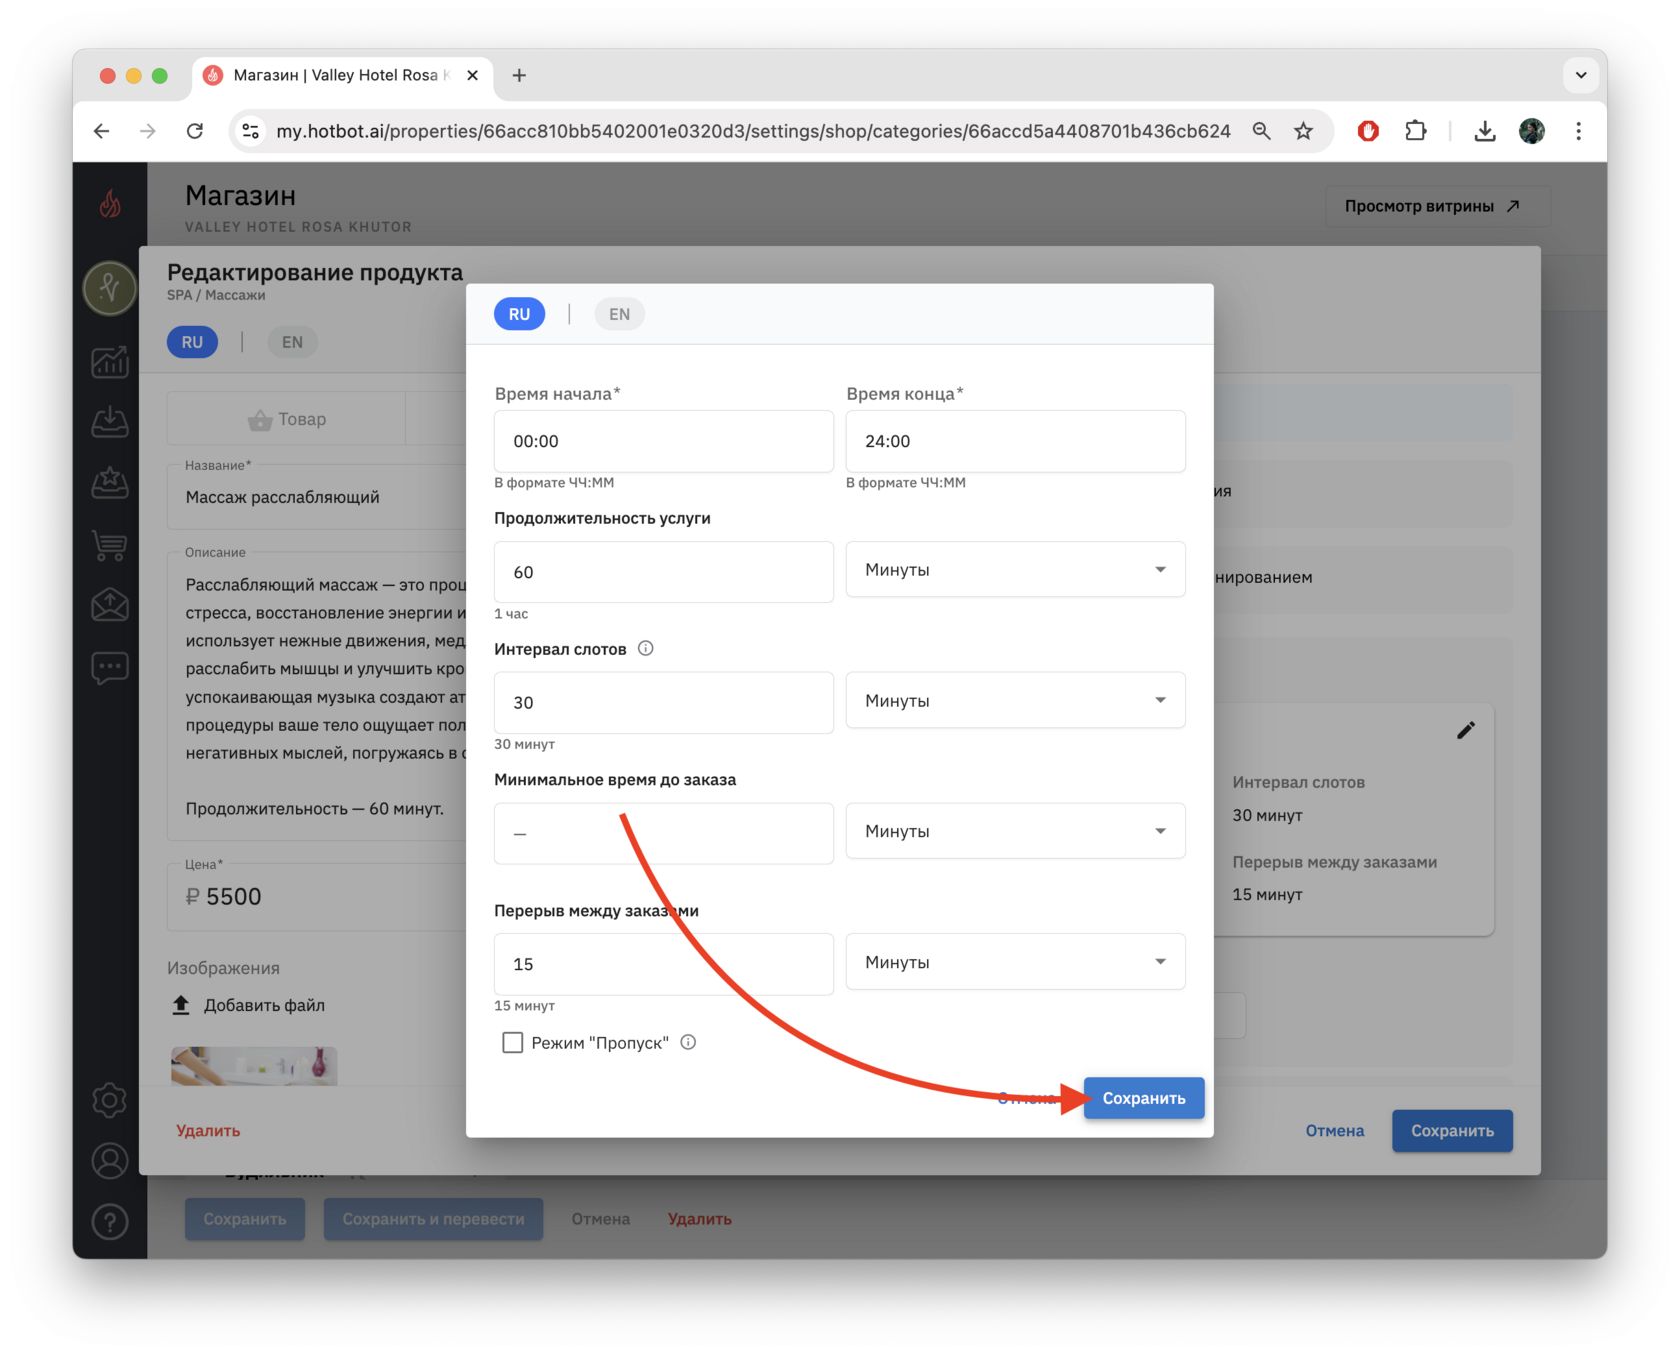Open the red ad blocker extension icon
The image size is (1680, 1355).
[1368, 131]
